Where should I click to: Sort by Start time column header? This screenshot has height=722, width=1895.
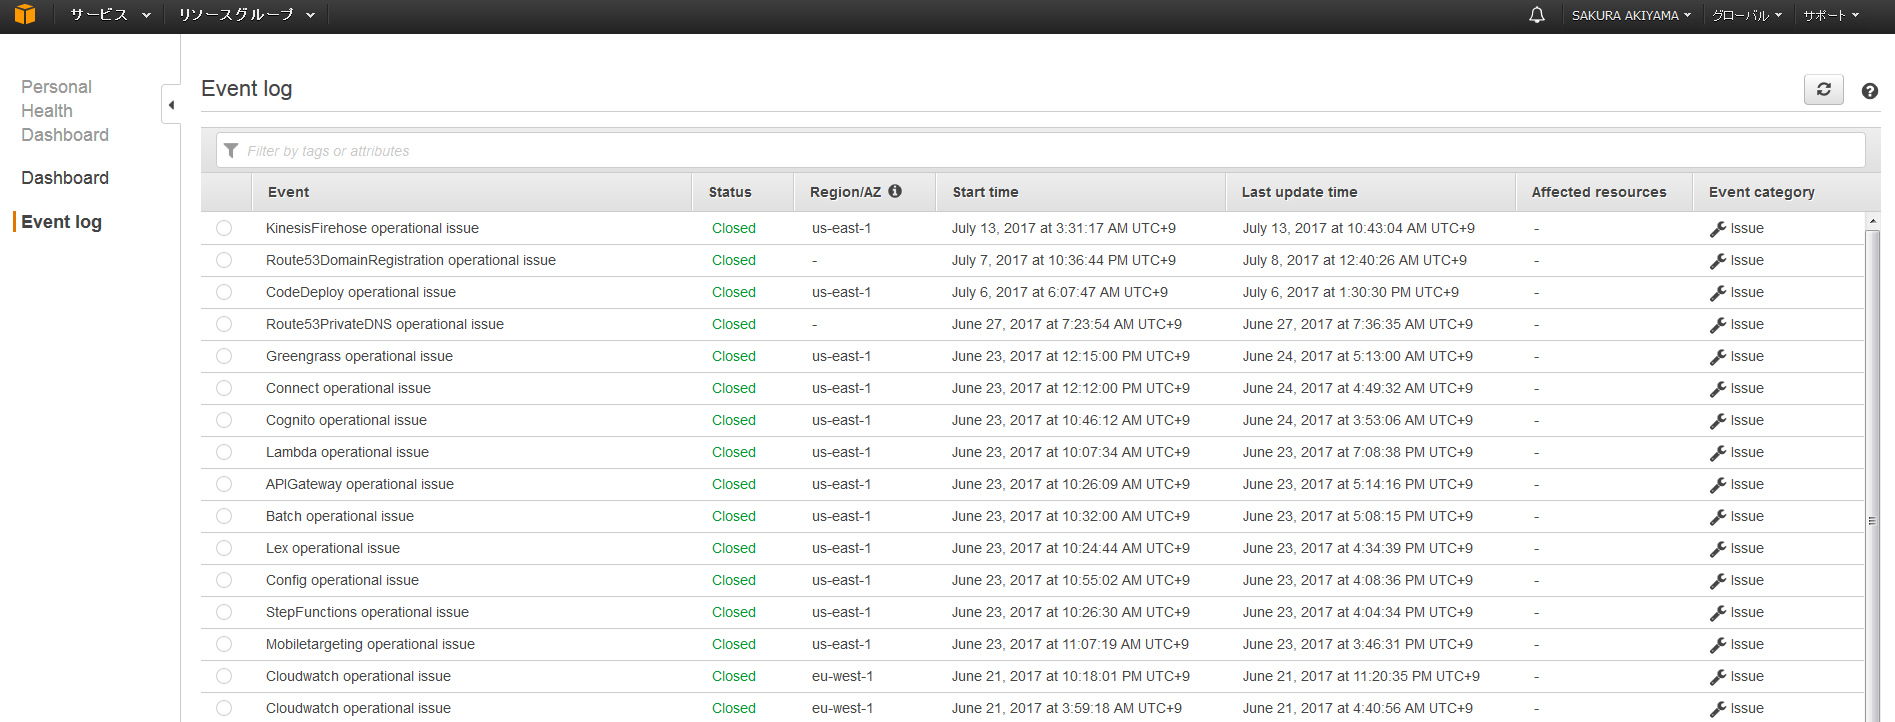tap(985, 192)
